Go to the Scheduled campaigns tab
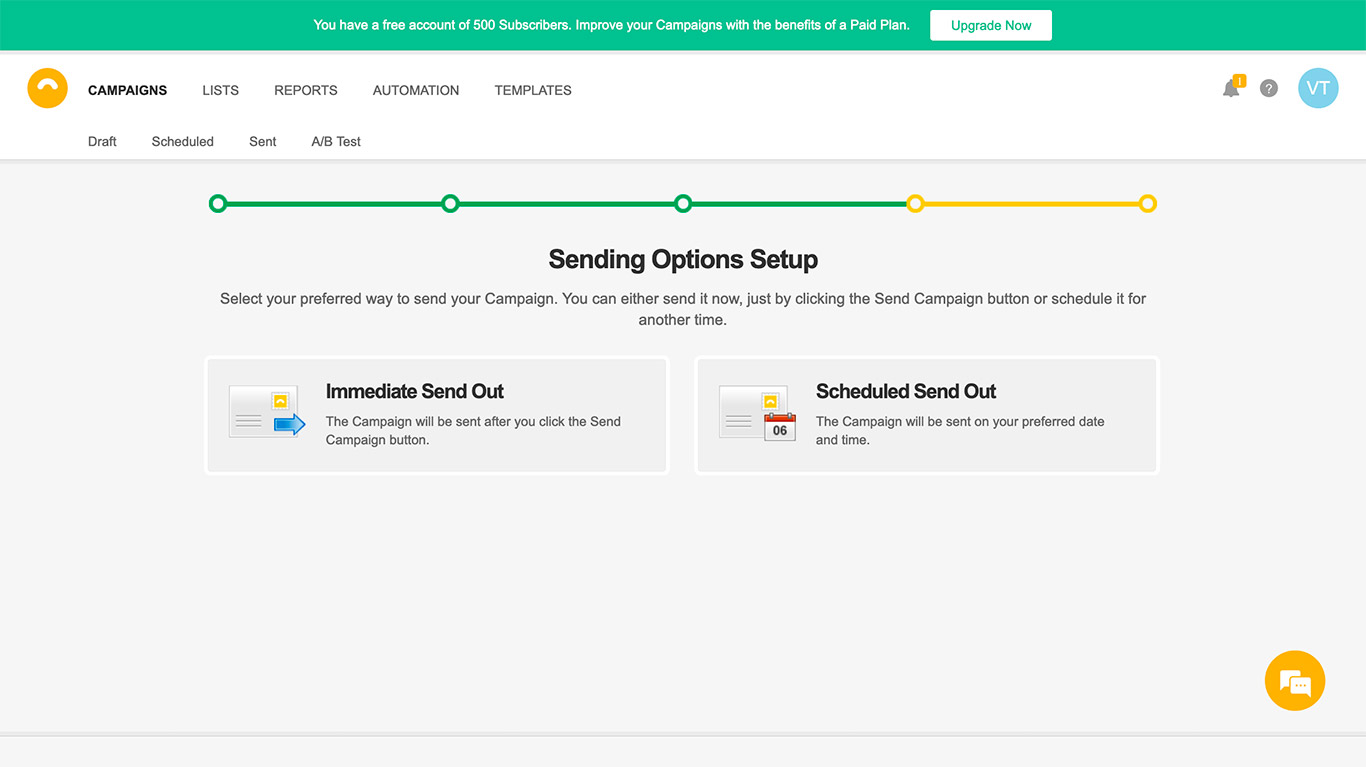This screenshot has height=767, width=1366. 183,141
